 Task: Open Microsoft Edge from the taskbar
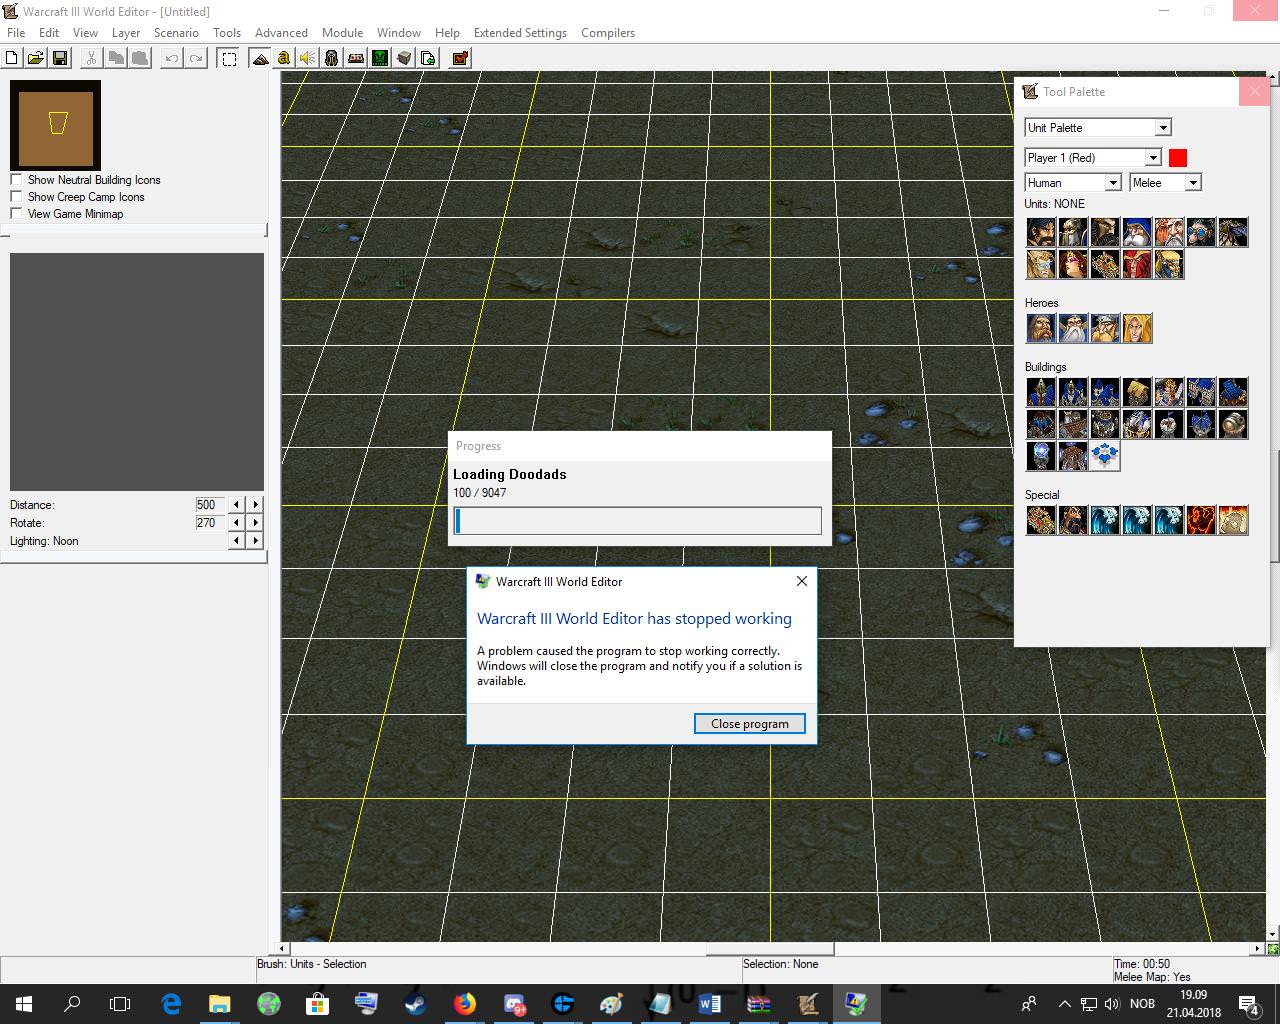[x=171, y=1004]
